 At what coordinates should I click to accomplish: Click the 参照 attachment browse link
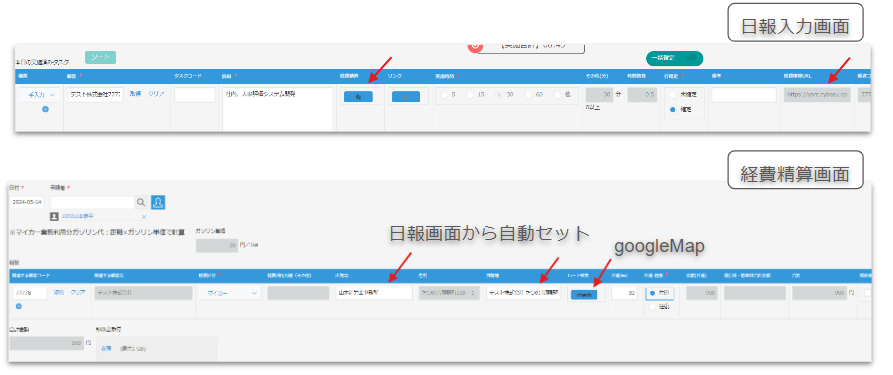[x=105, y=348]
